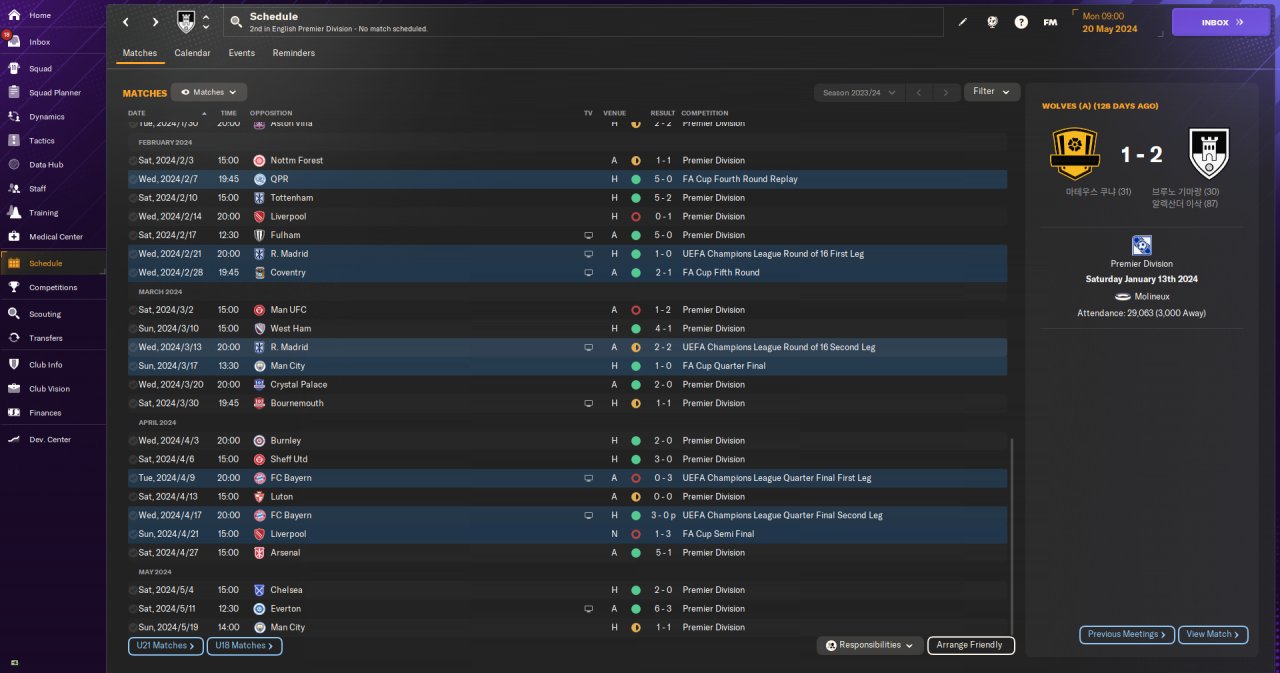The width and height of the screenshot is (1280, 673).
Task: Open the help question mark icon
Action: [1021, 22]
